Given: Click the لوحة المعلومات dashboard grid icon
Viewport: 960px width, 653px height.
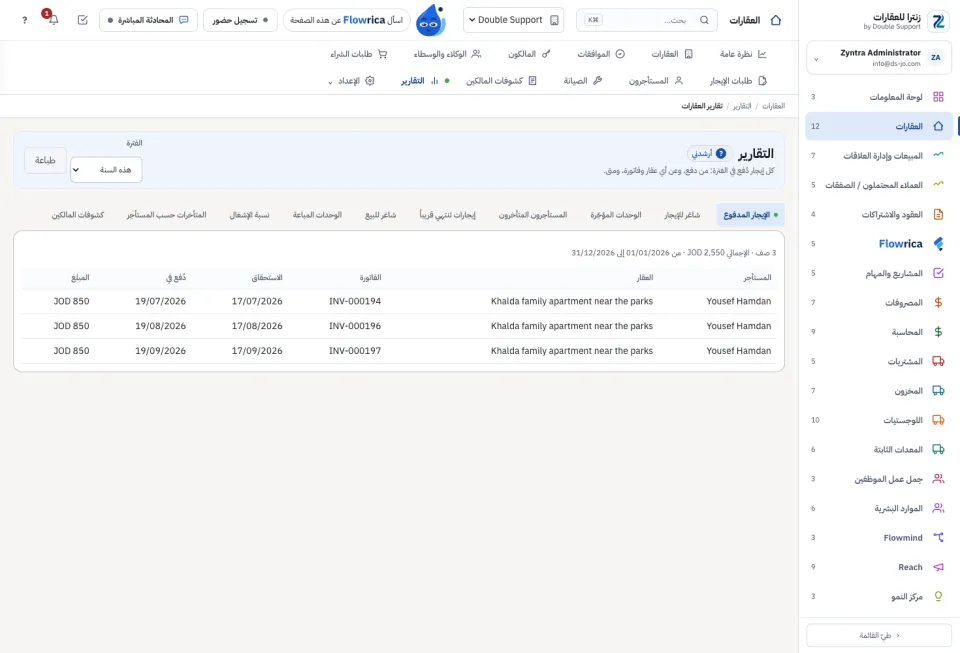Looking at the screenshot, I should pos(938,97).
